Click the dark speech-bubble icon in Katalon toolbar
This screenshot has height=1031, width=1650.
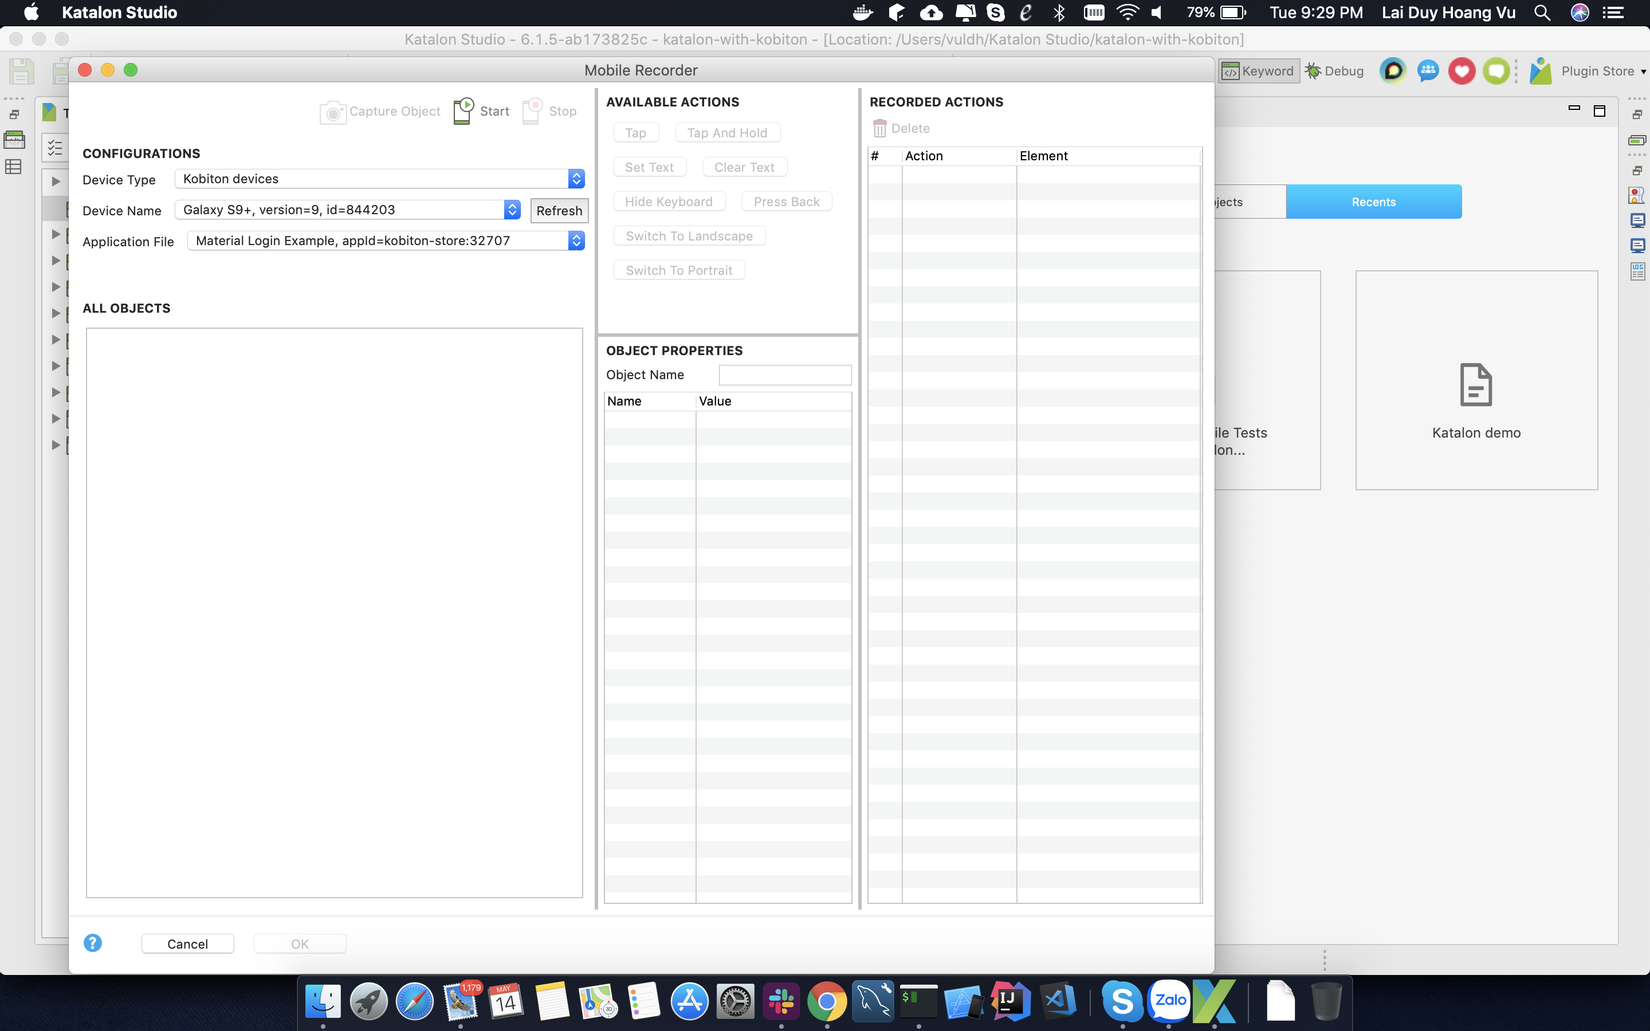pos(1393,71)
